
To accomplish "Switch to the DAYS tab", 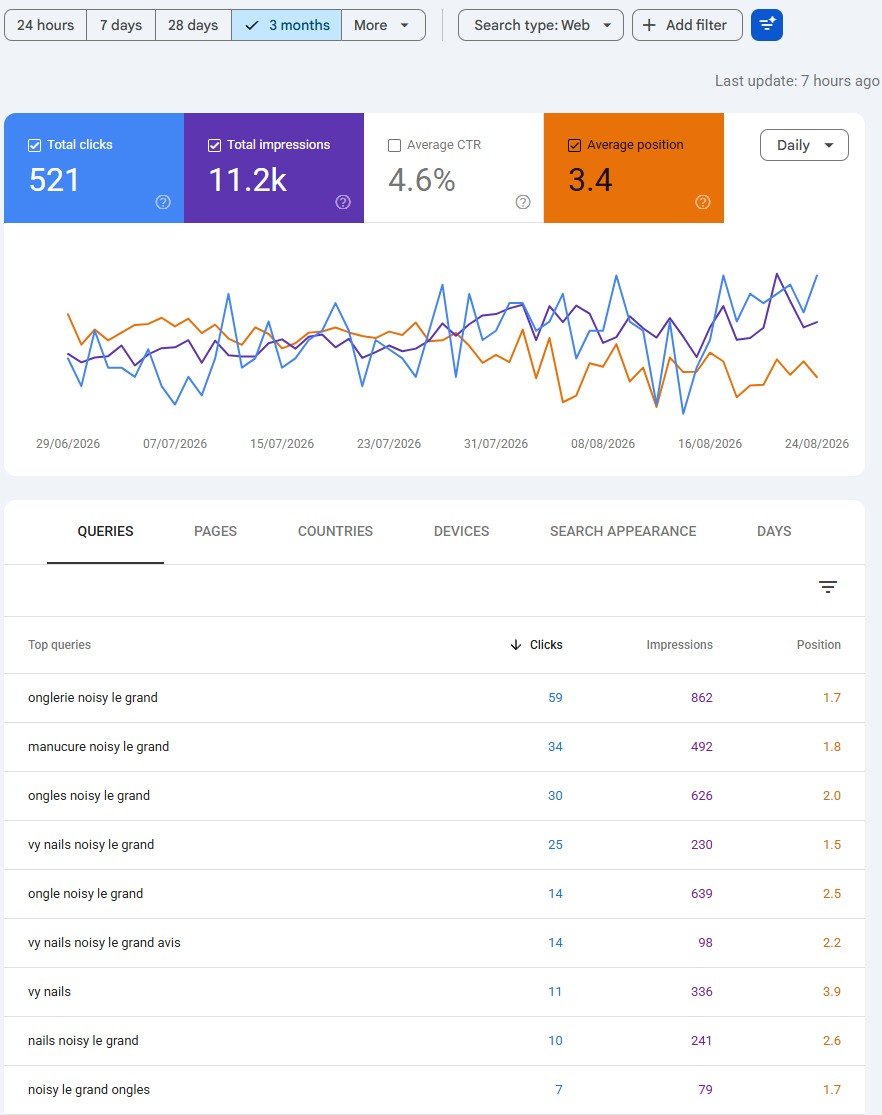I will 774,531.
